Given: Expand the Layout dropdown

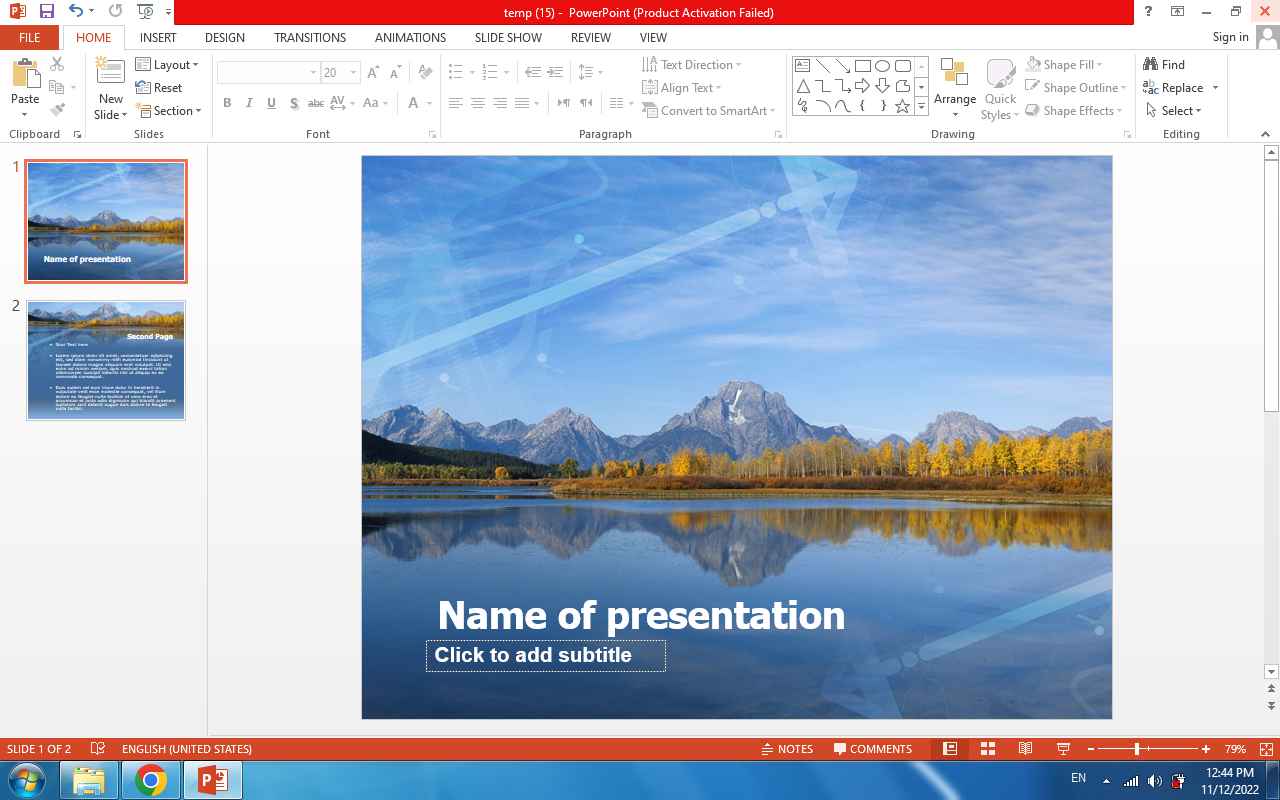Looking at the screenshot, I should (168, 65).
